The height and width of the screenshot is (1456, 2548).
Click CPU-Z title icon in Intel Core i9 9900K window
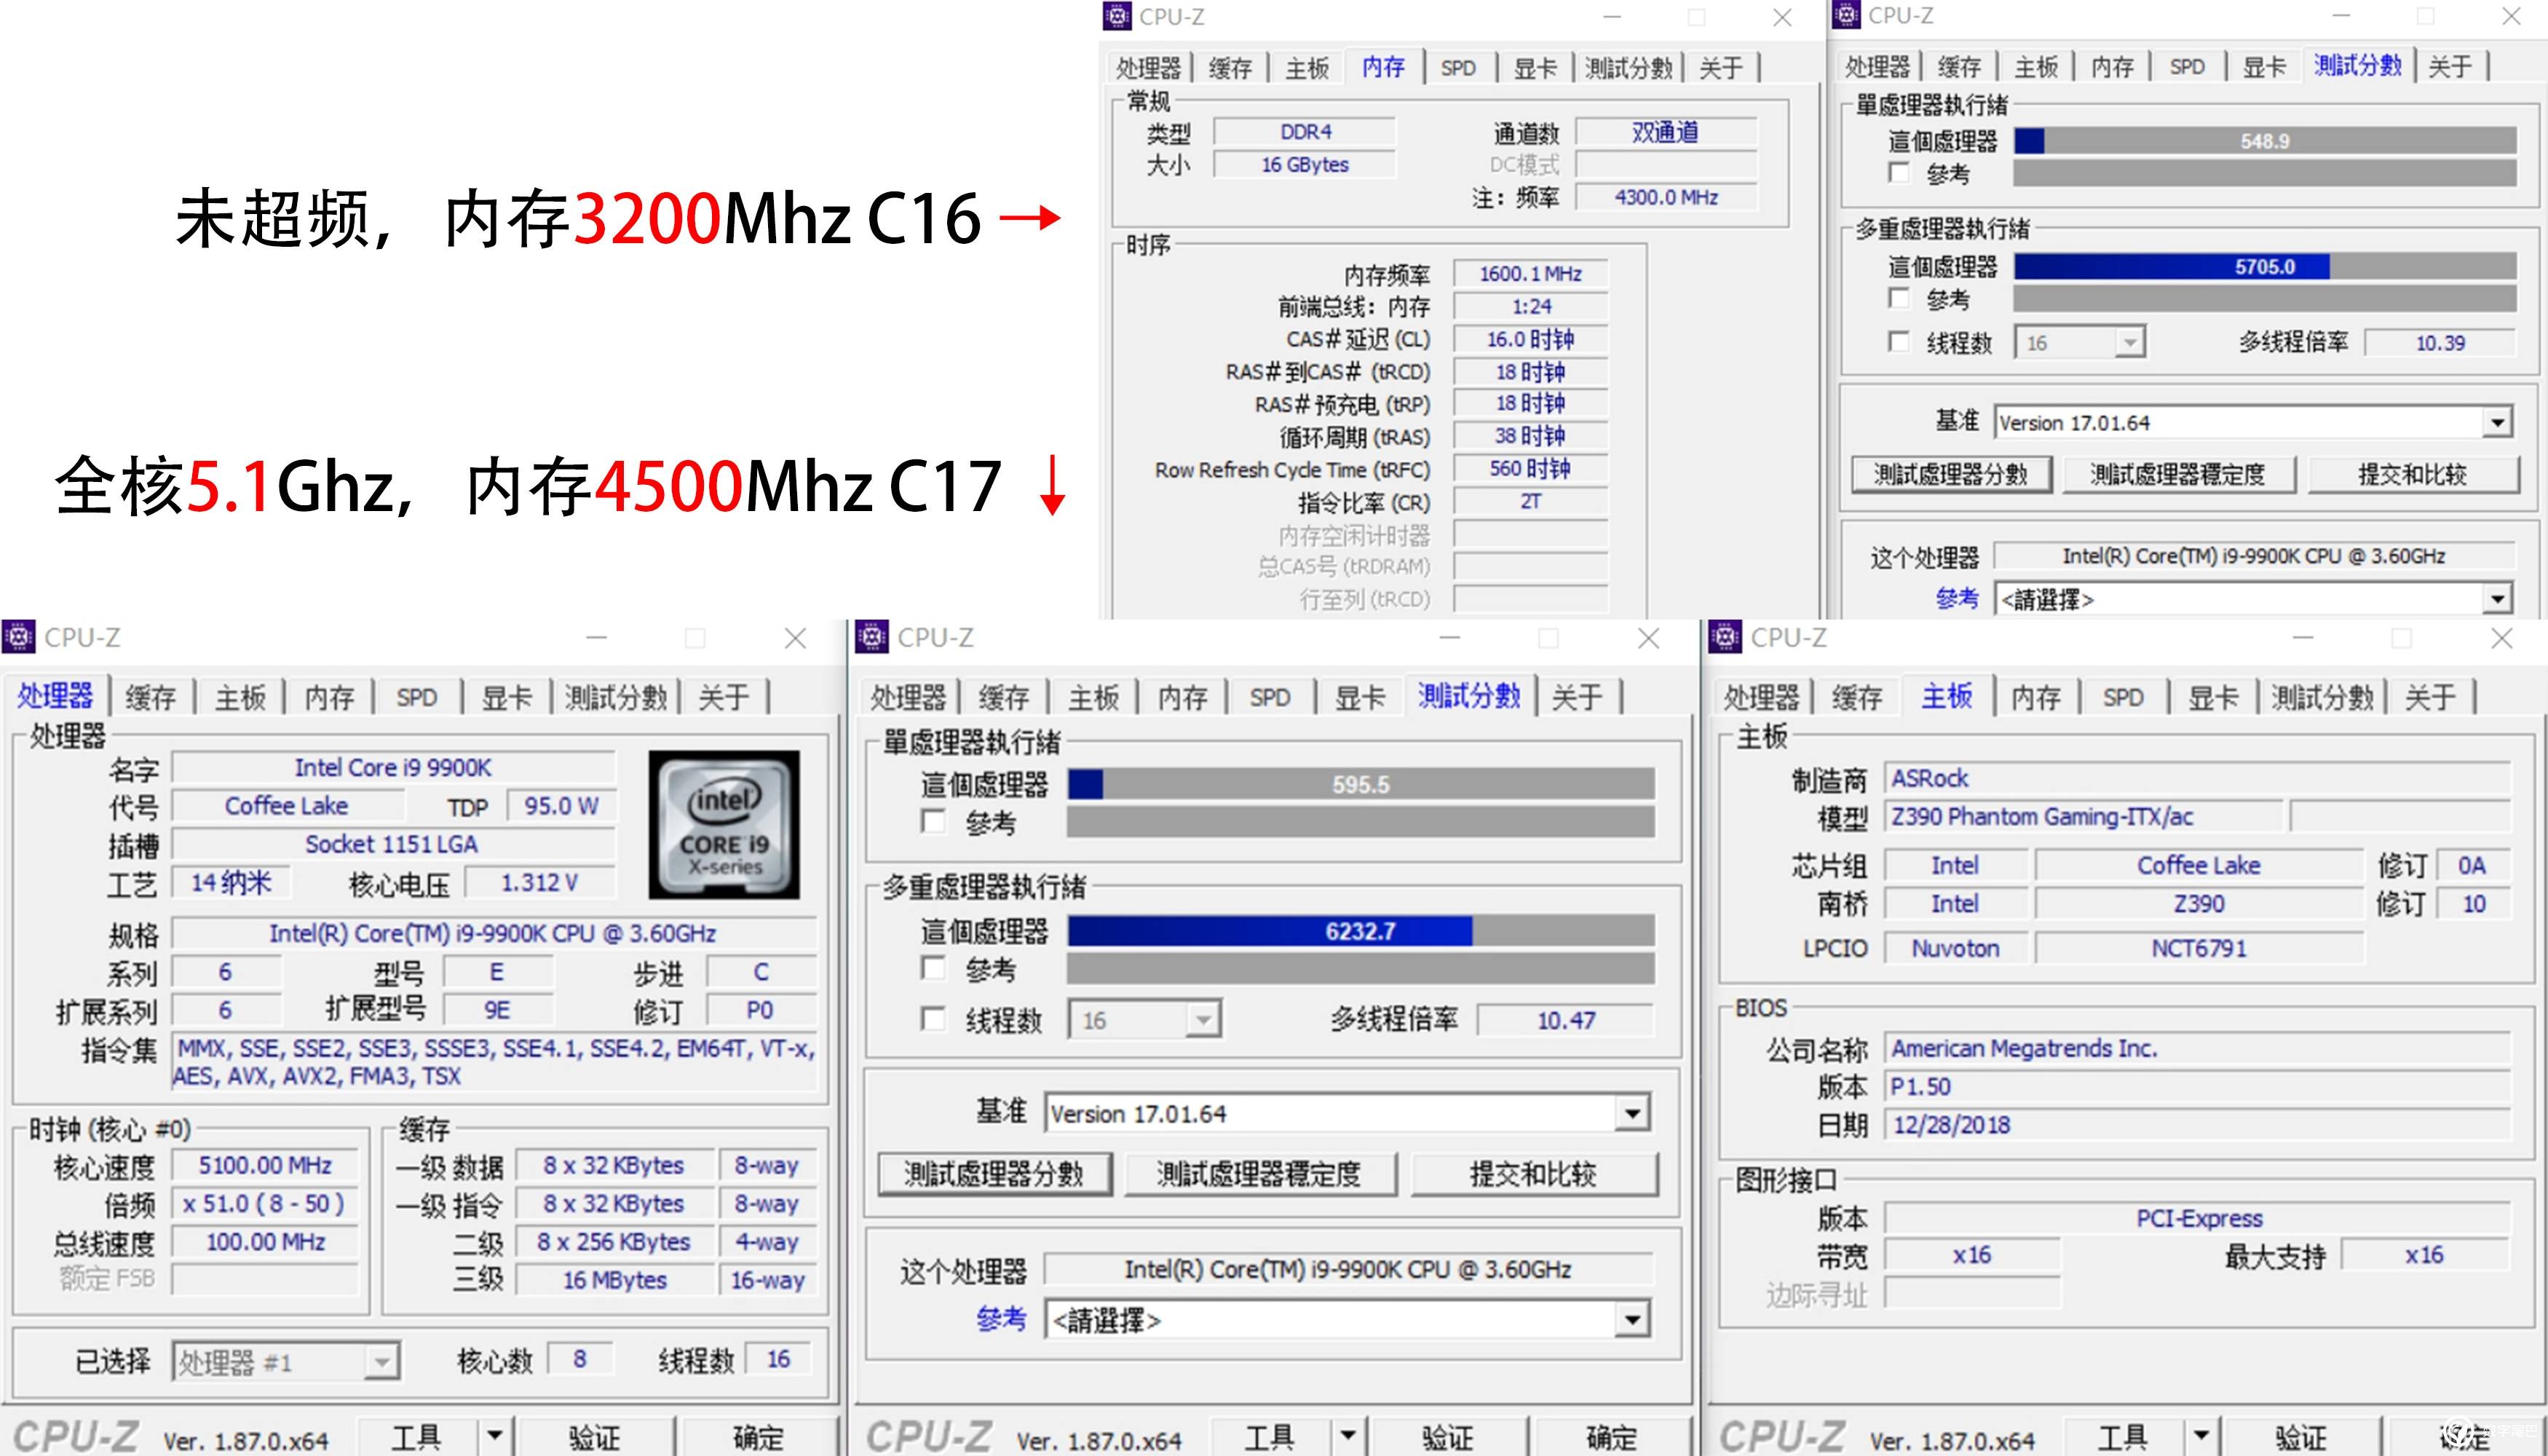18,637
